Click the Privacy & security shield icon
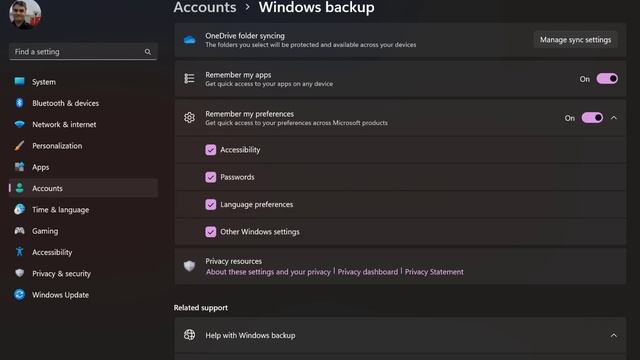640x360 pixels. (x=19, y=273)
